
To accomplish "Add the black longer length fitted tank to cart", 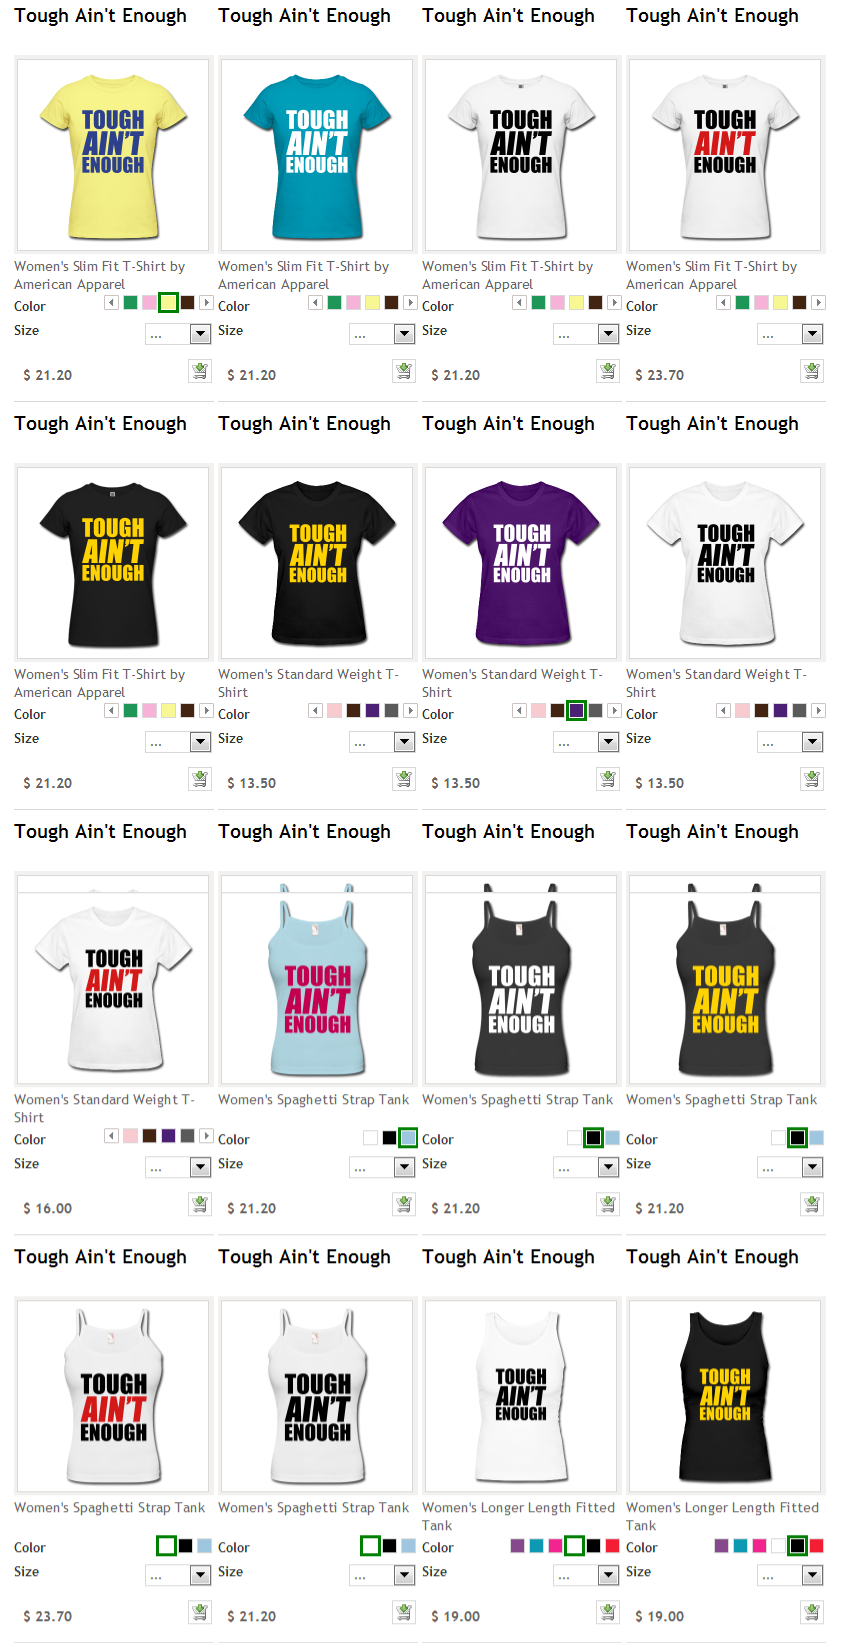I will pyautogui.click(x=812, y=1612).
